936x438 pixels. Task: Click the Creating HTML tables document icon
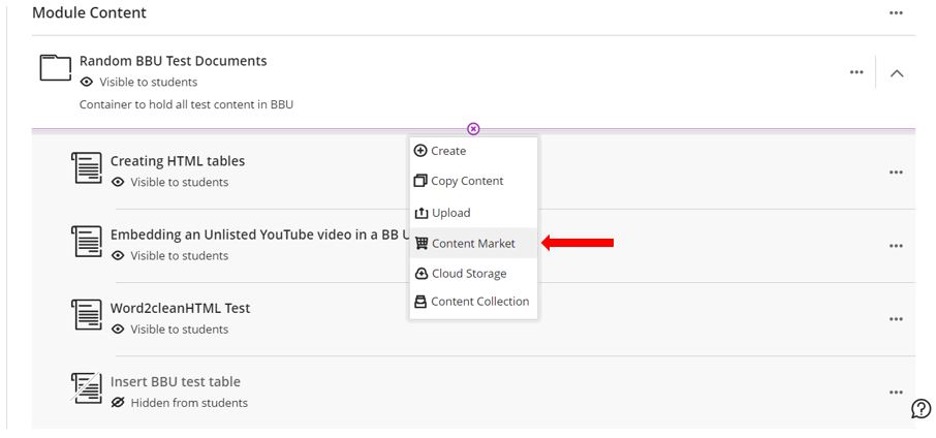click(87, 168)
